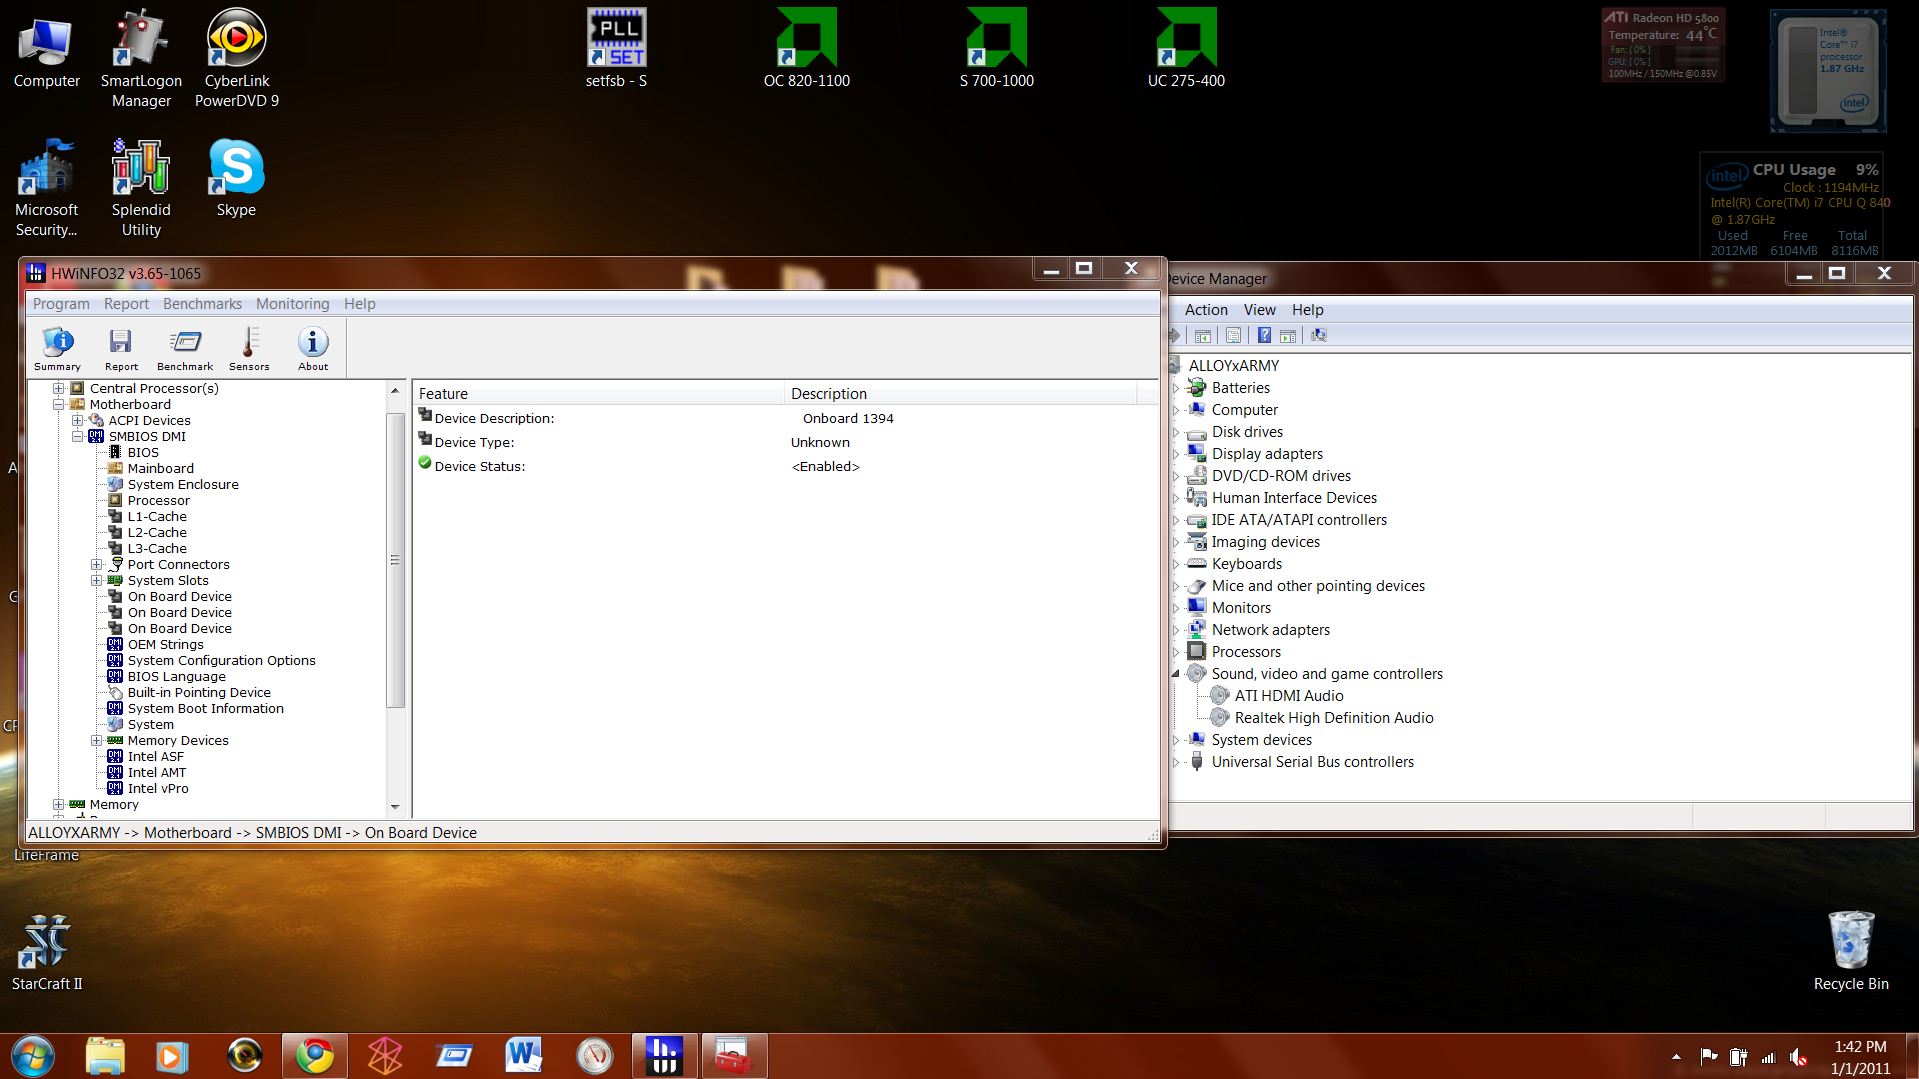Expand the Memory root node
This screenshot has height=1079, width=1919.
(59, 804)
